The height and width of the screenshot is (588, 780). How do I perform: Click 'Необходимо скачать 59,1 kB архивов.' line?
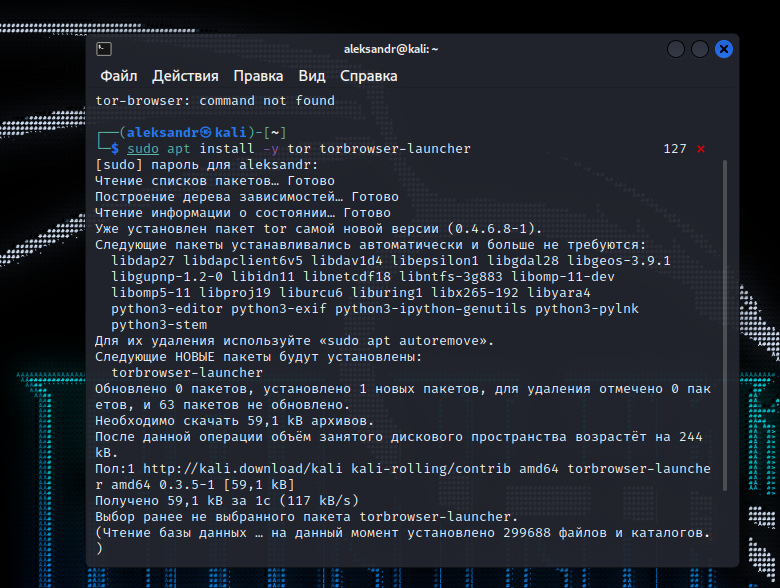click(234, 421)
